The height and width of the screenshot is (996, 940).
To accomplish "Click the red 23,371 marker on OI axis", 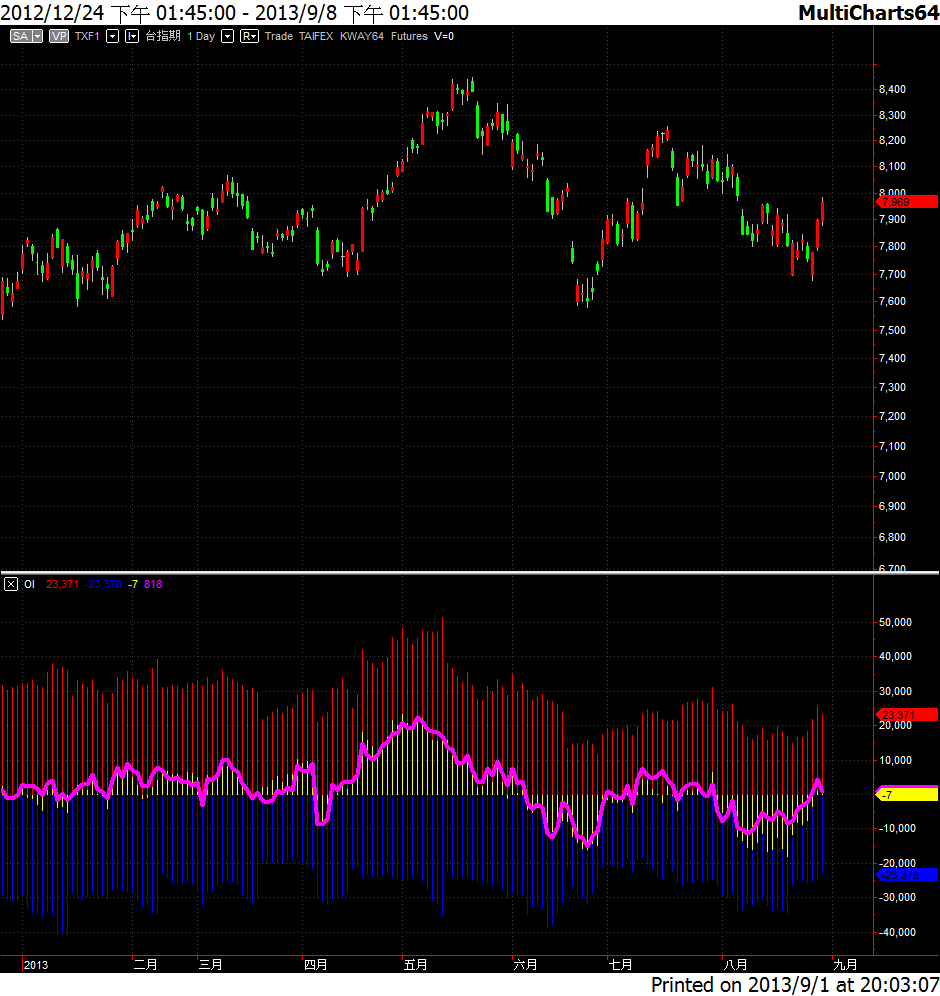I will (907, 715).
